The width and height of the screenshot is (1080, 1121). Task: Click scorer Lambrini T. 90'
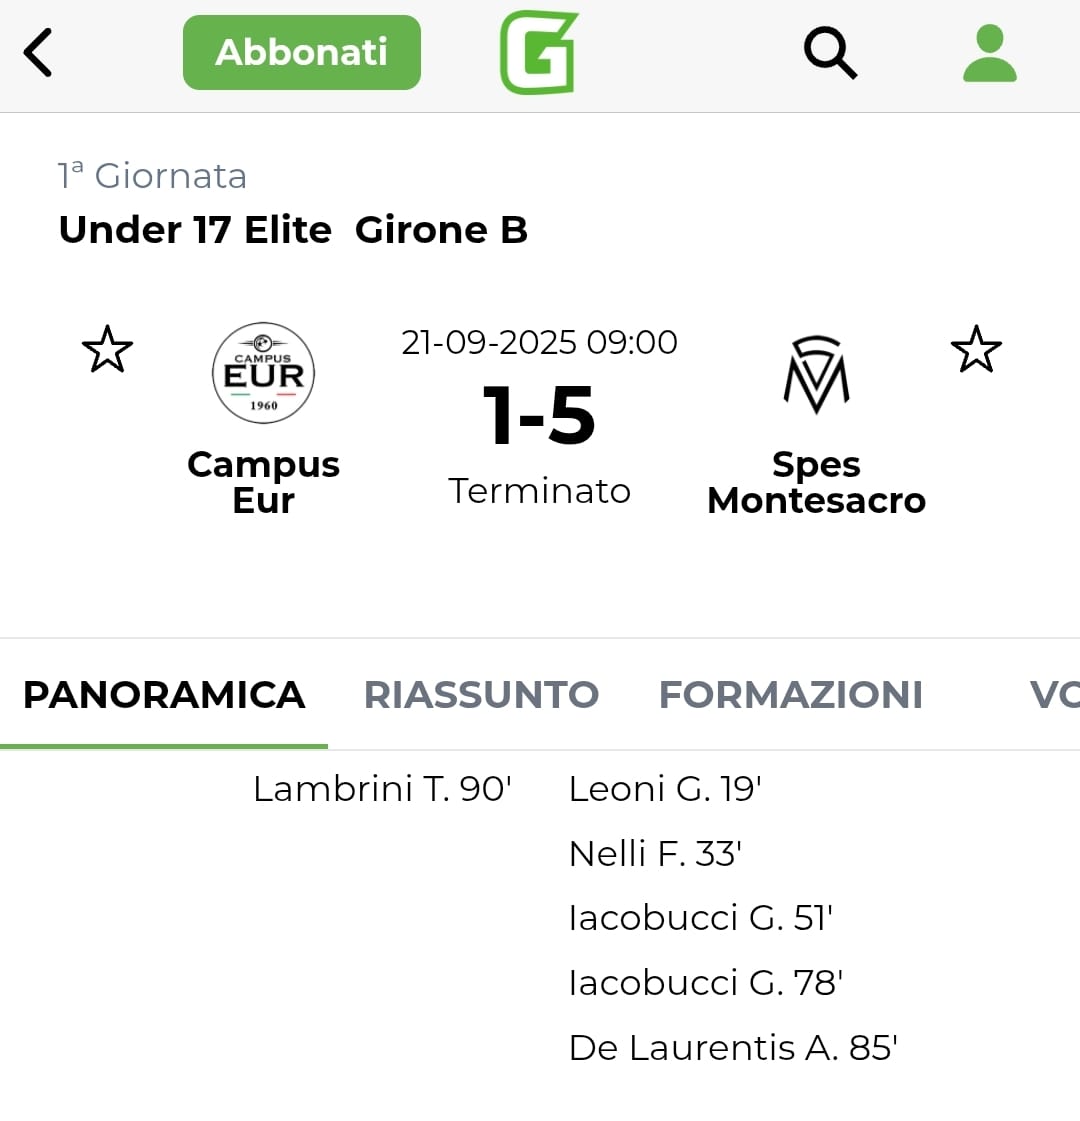pos(382,789)
